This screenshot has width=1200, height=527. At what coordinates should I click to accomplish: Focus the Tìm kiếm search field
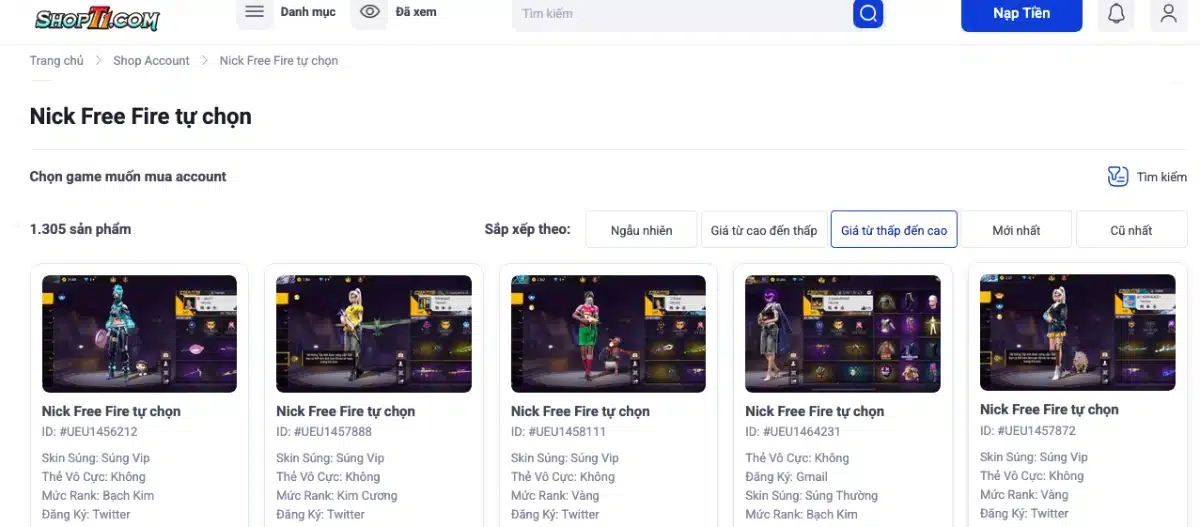pyautogui.click(x=680, y=14)
